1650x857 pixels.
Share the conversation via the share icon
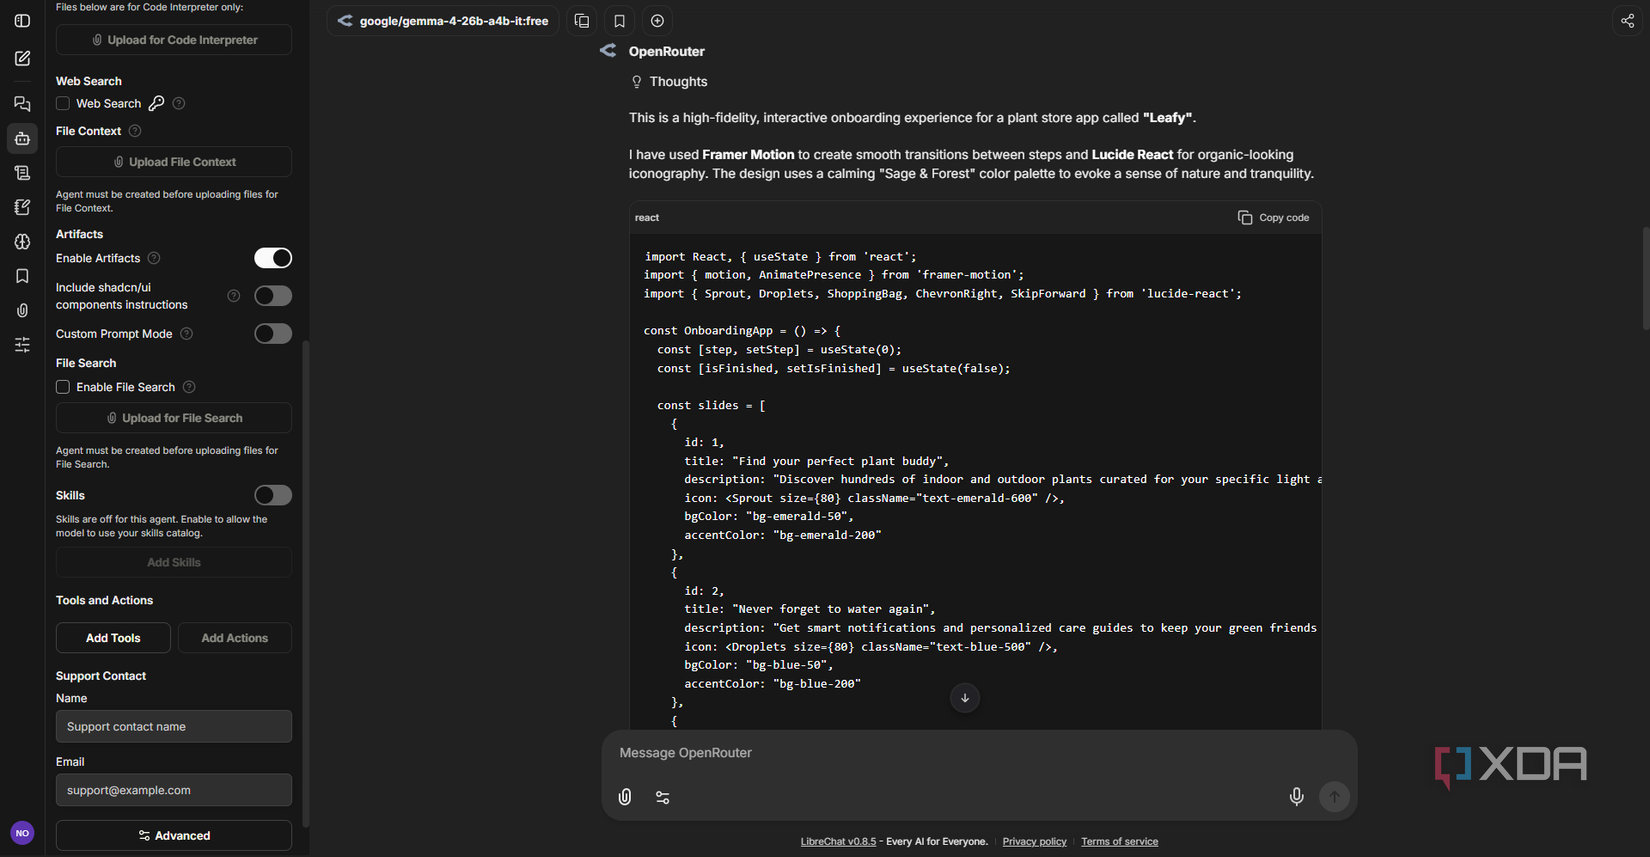tap(1627, 21)
